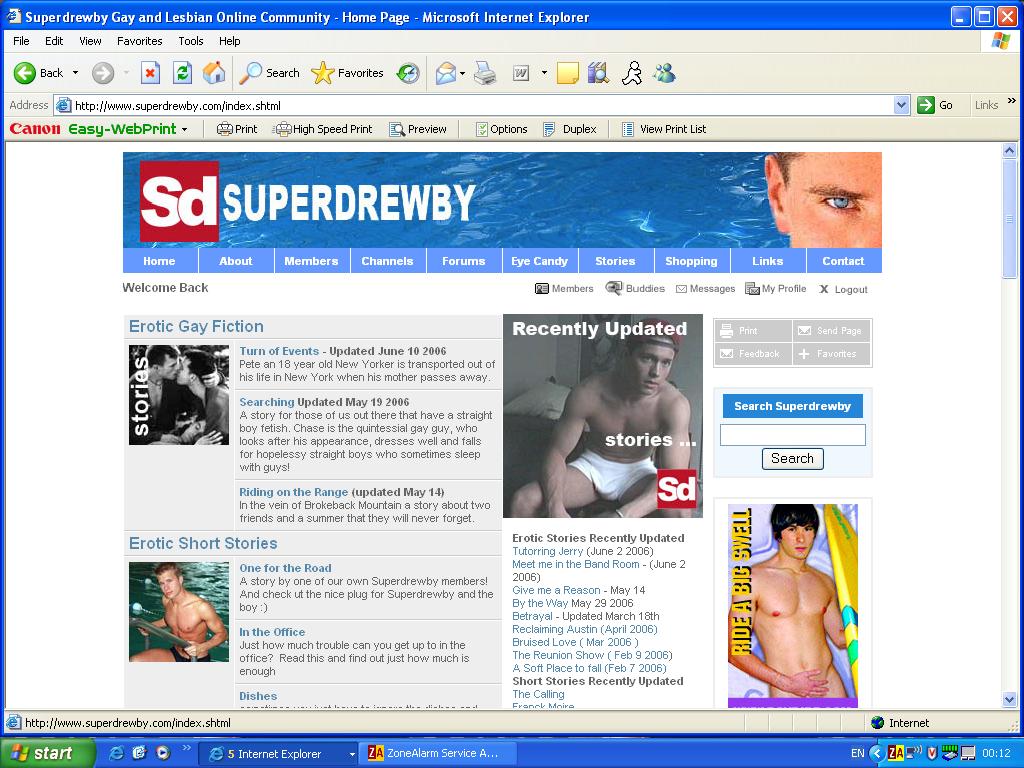Open the Riding on the Range link

[x=293, y=492]
